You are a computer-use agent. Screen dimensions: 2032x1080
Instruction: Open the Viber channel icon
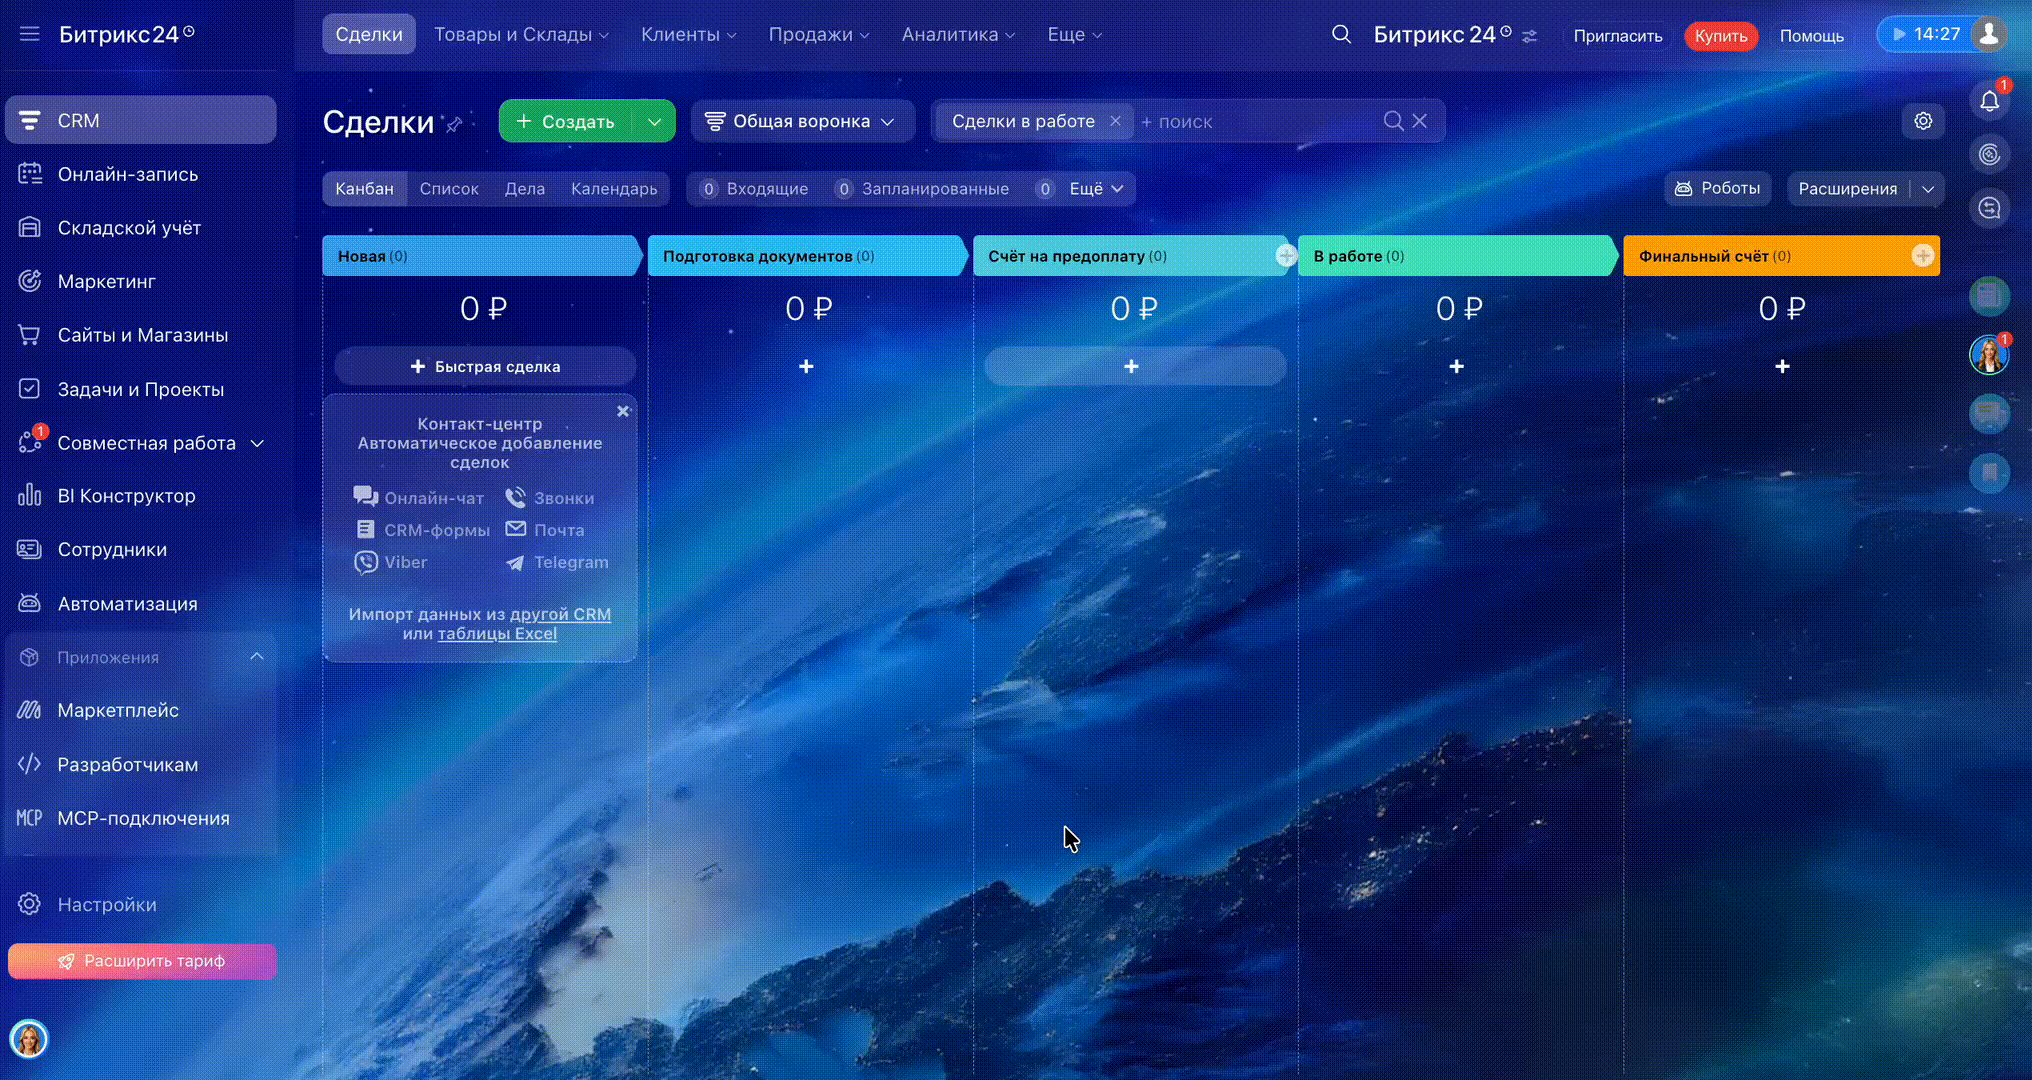tap(366, 562)
